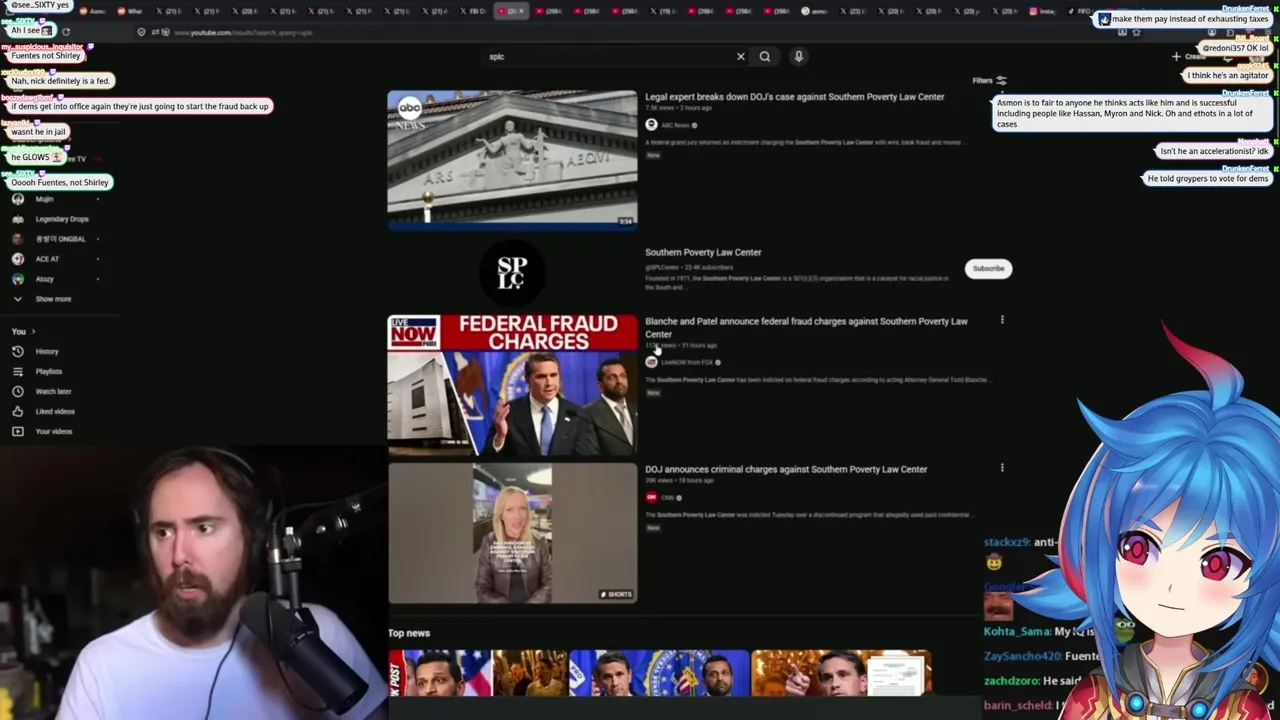Open the Atozy subscription channel
1280x720 pixels.
(x=44, y=279)
